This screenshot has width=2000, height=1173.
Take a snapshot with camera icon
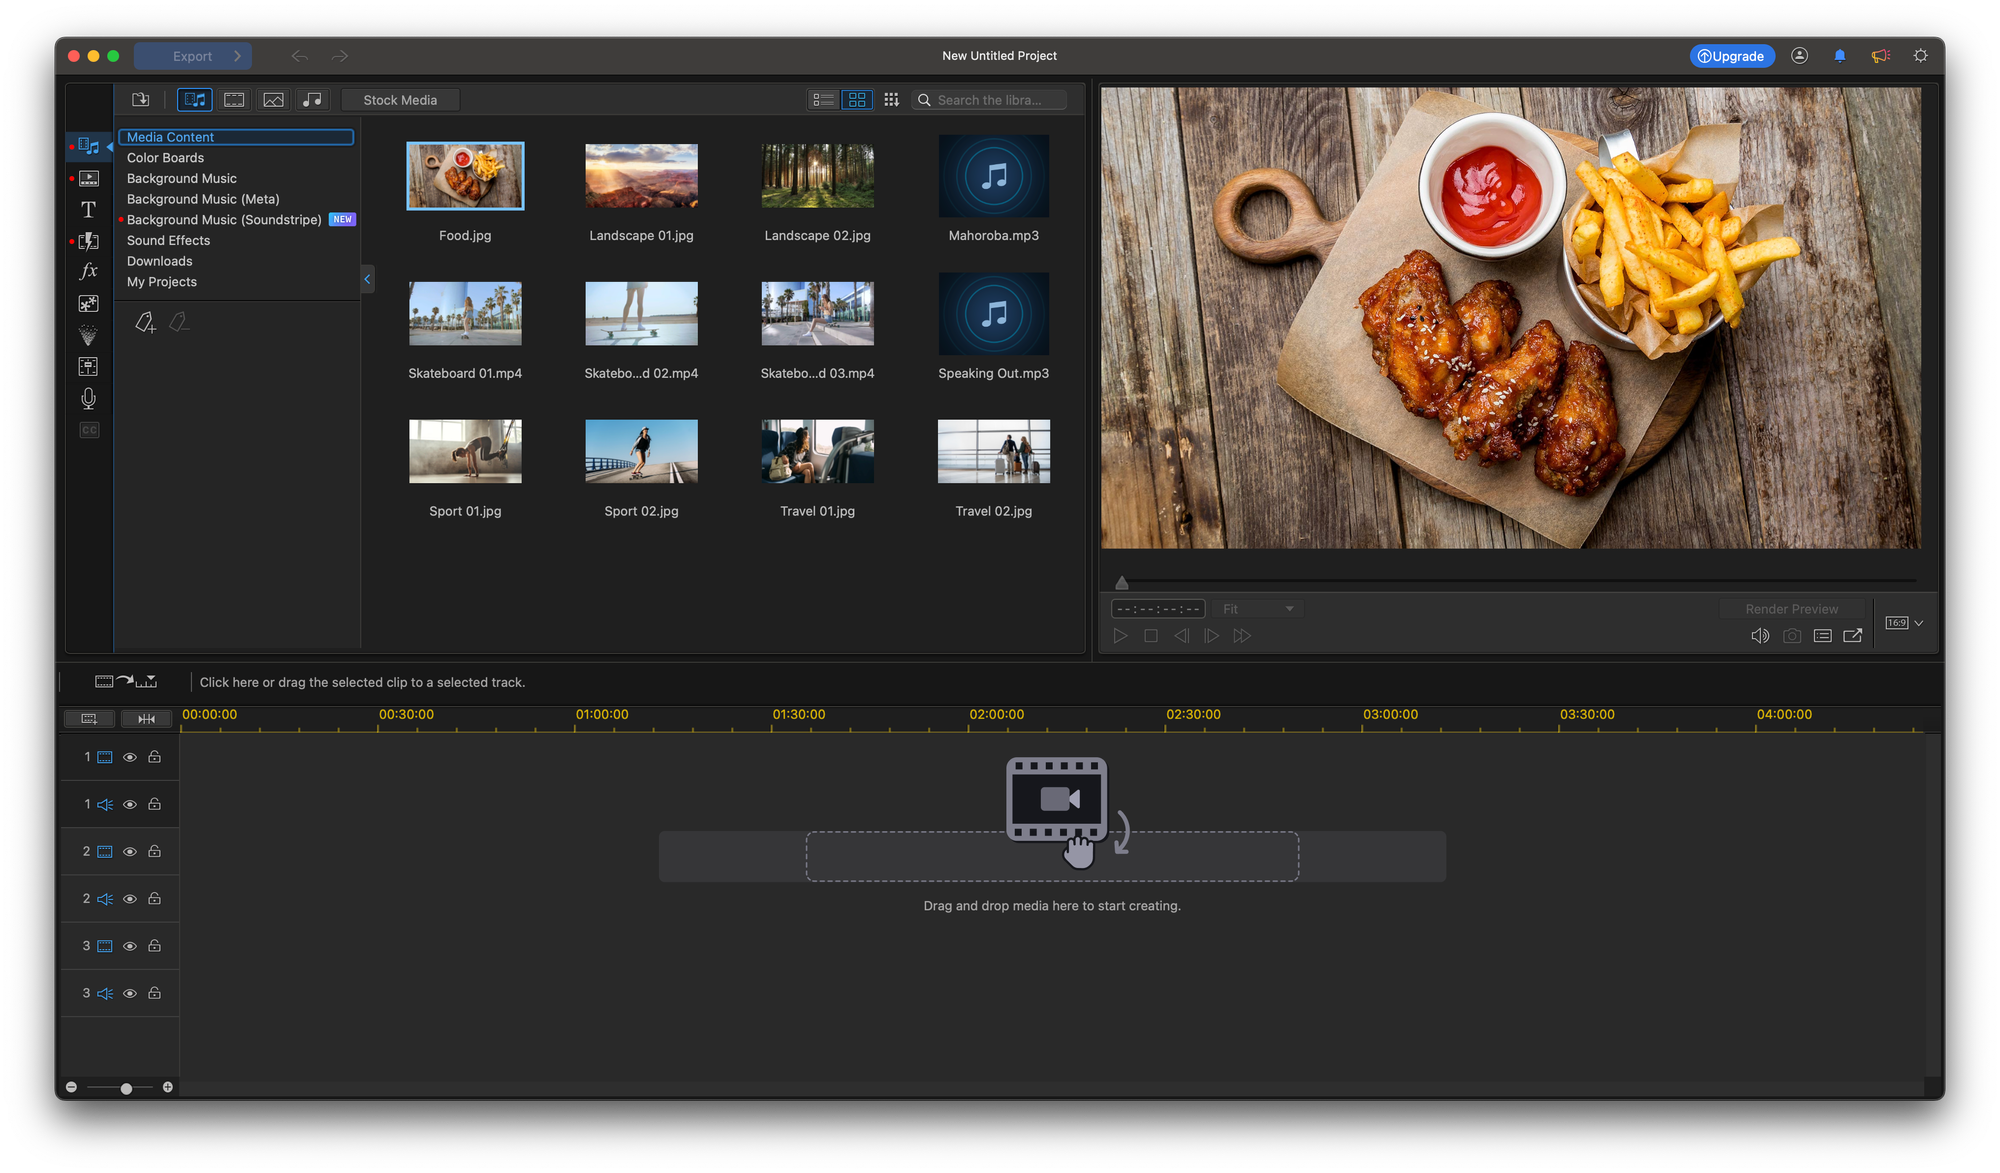[x=1791, y=636]
